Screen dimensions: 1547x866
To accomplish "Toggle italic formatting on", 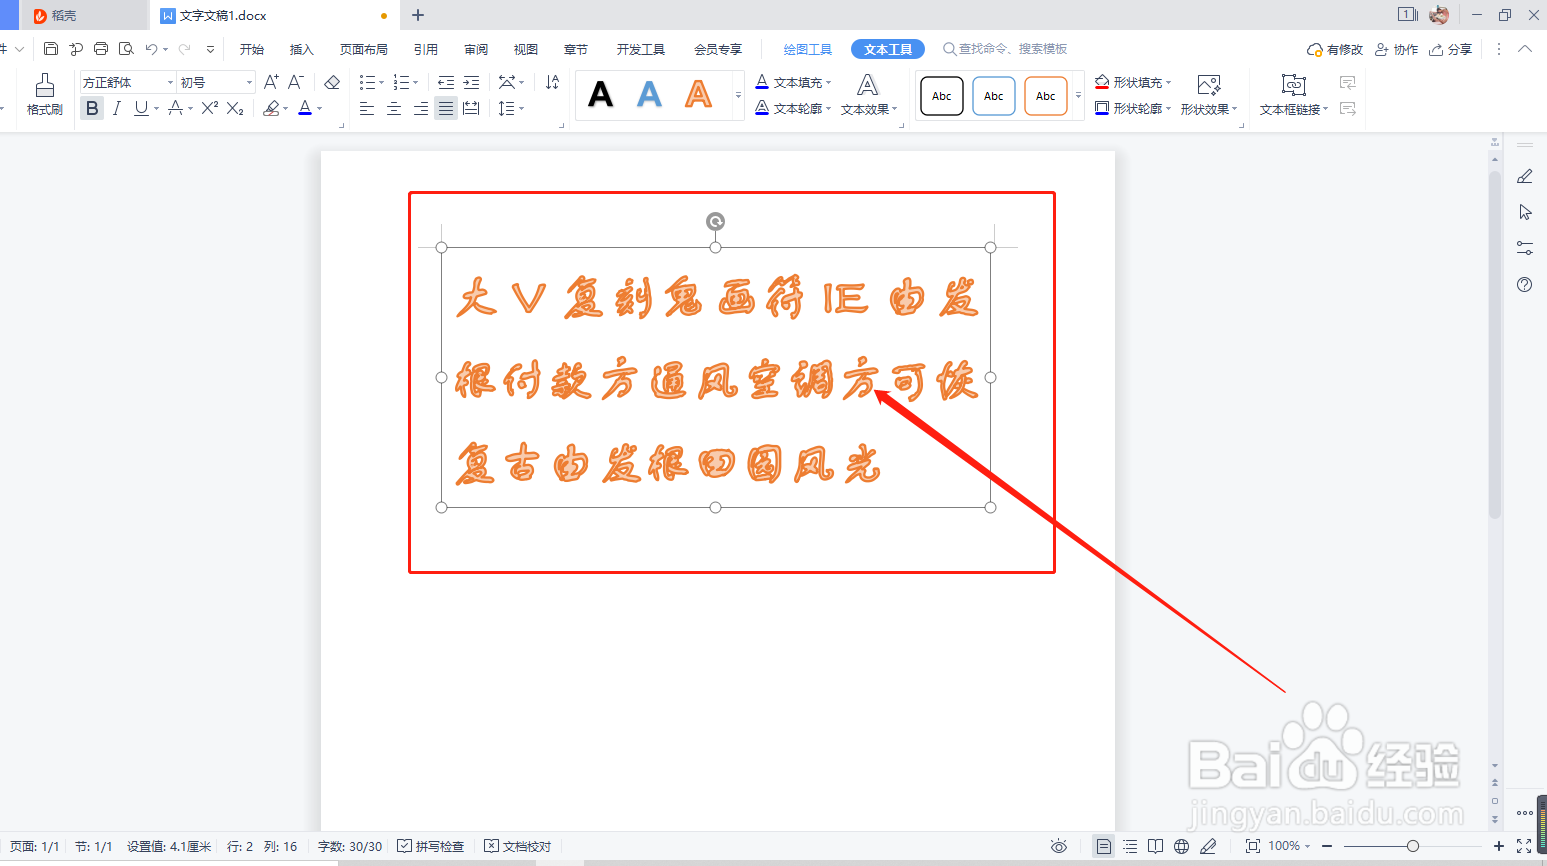I will tap(116, 108).
